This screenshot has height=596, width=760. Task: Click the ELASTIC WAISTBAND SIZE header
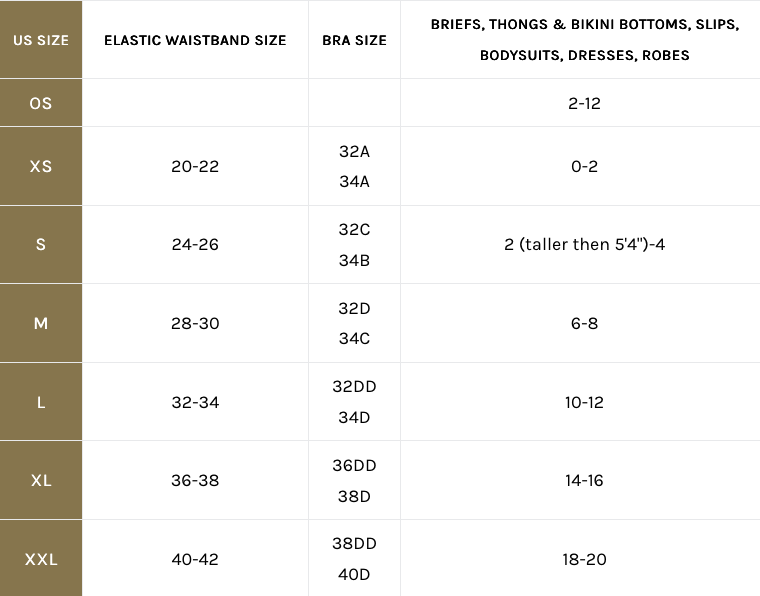[195, 40]
